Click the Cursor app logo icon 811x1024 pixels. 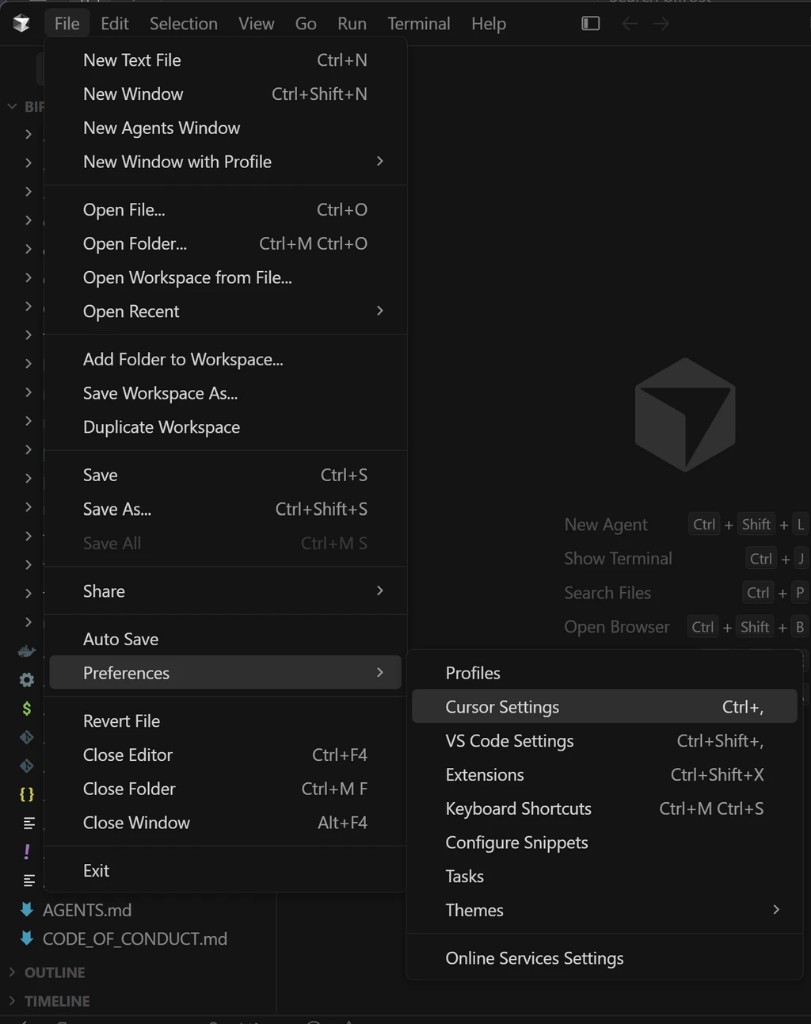[21, 24]
